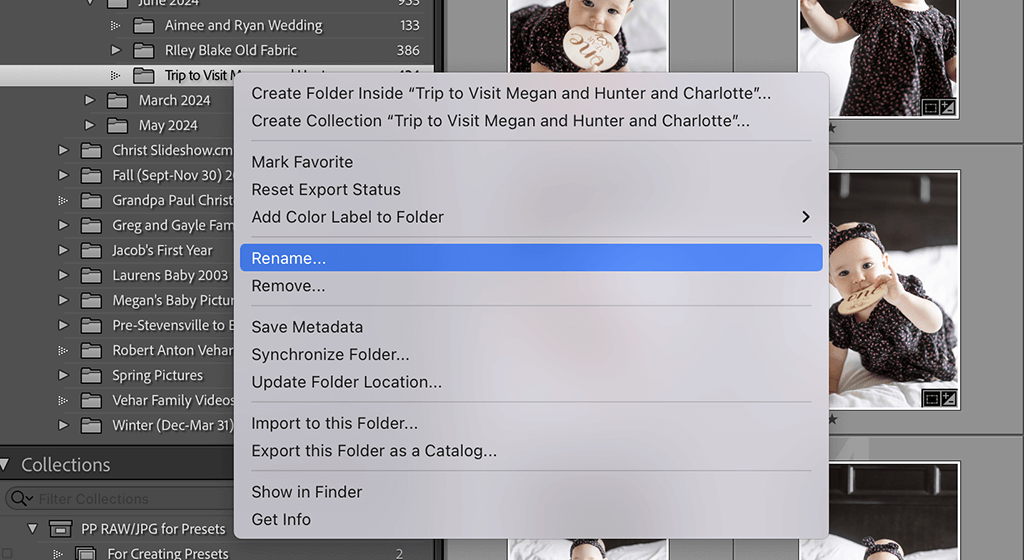Select the top-right baby dress photo thumbnail
The width and height of the screenshot is (1024, 560).
point(879,59)
